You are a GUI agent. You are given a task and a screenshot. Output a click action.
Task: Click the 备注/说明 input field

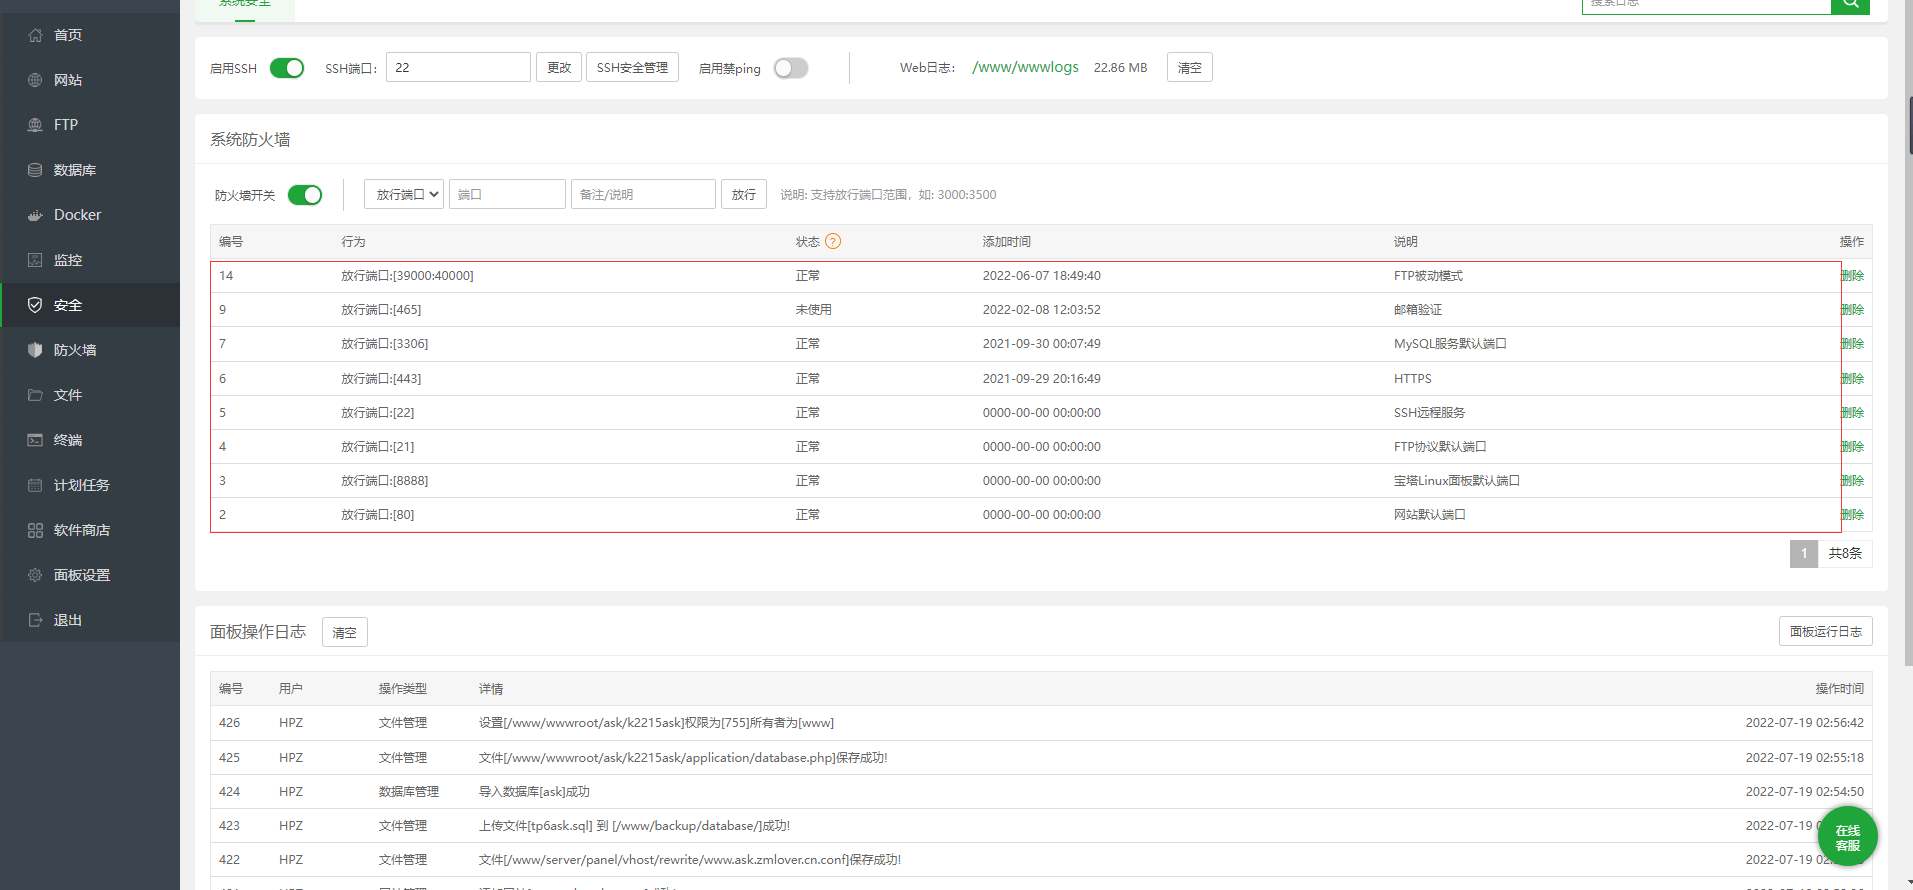click(643, 194)
